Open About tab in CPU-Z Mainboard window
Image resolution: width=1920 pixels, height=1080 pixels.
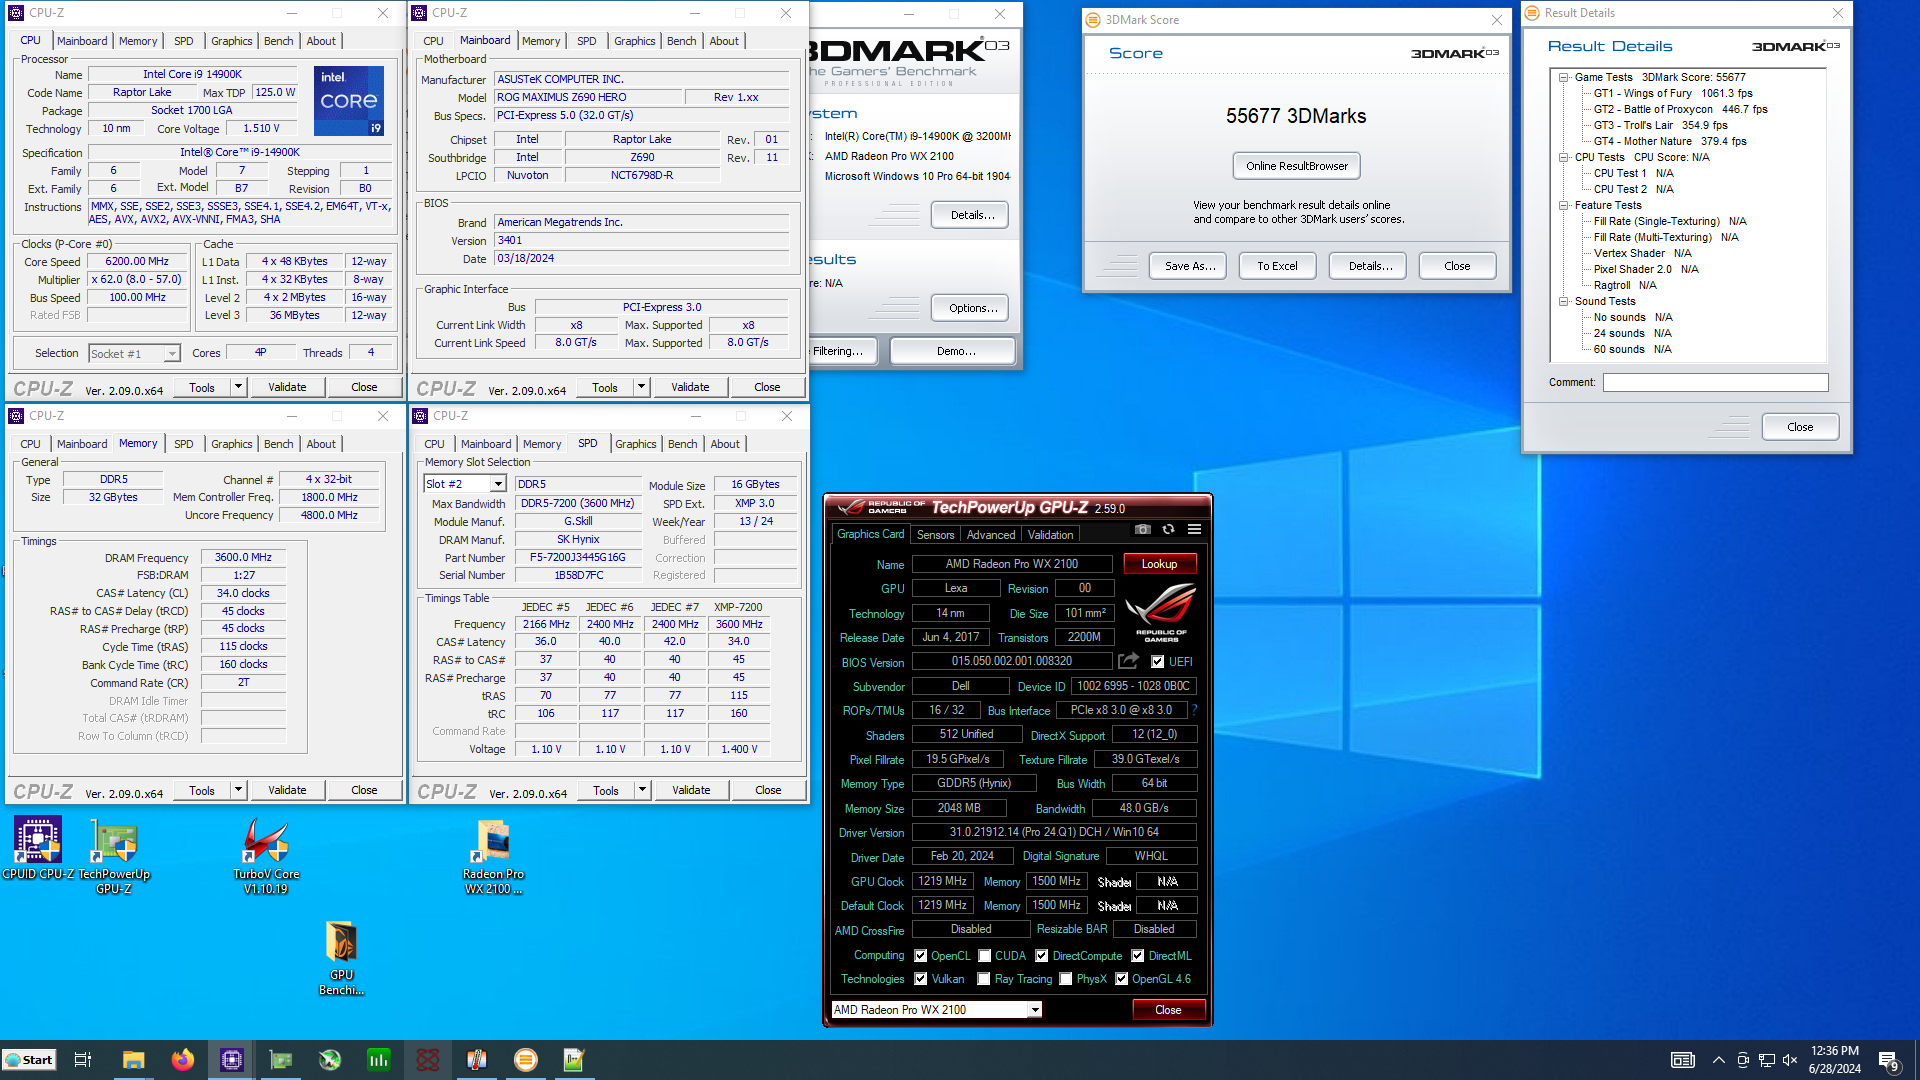[724, 41]
